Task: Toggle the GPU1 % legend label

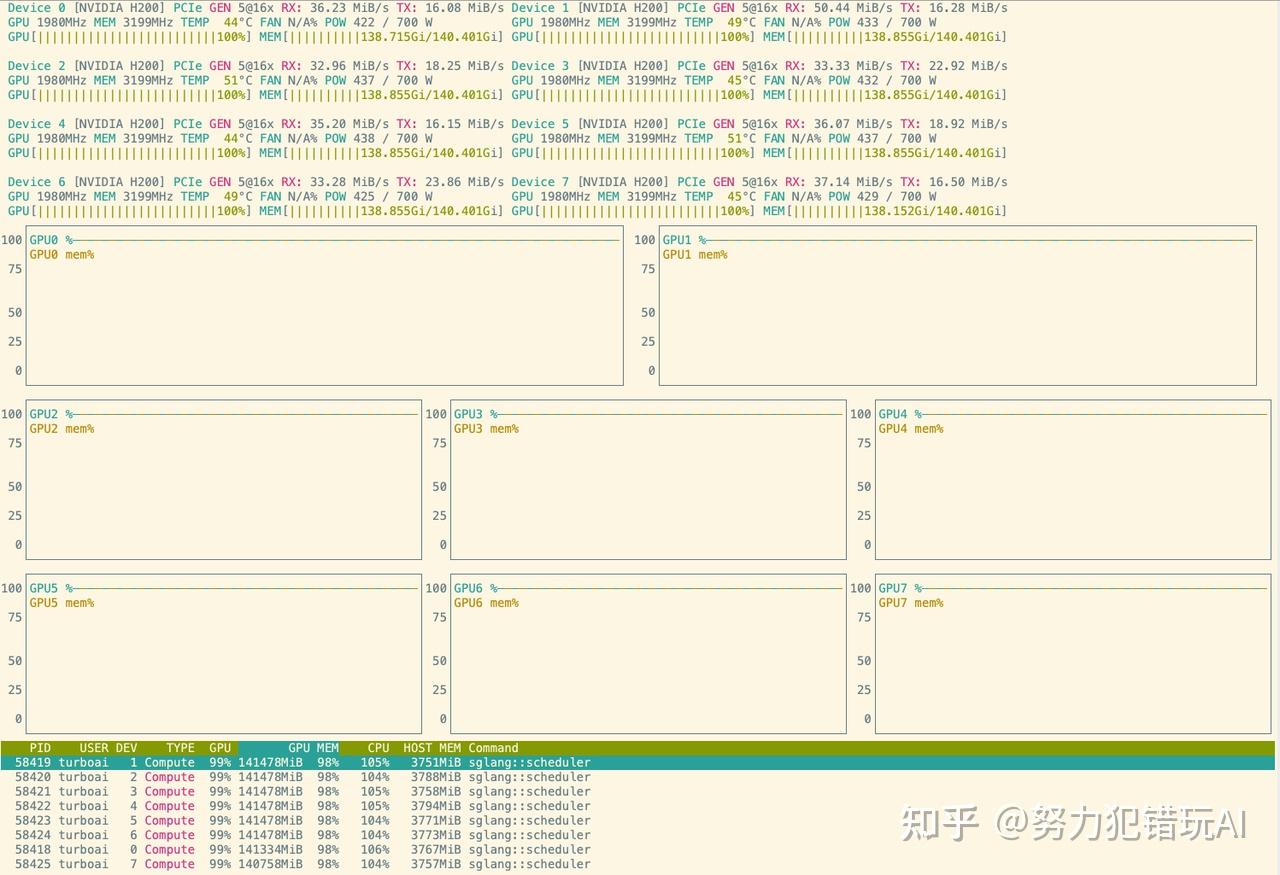Action: point(685,240)
